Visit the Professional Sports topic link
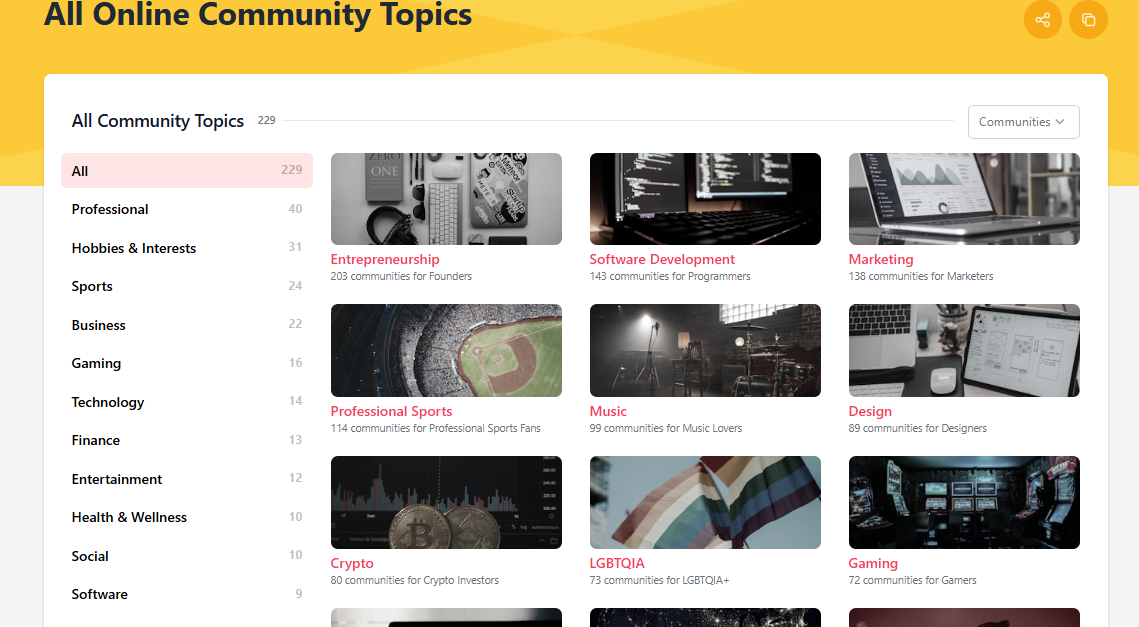1139x627 pixels. pyautogui.click(x=391, y=411)
